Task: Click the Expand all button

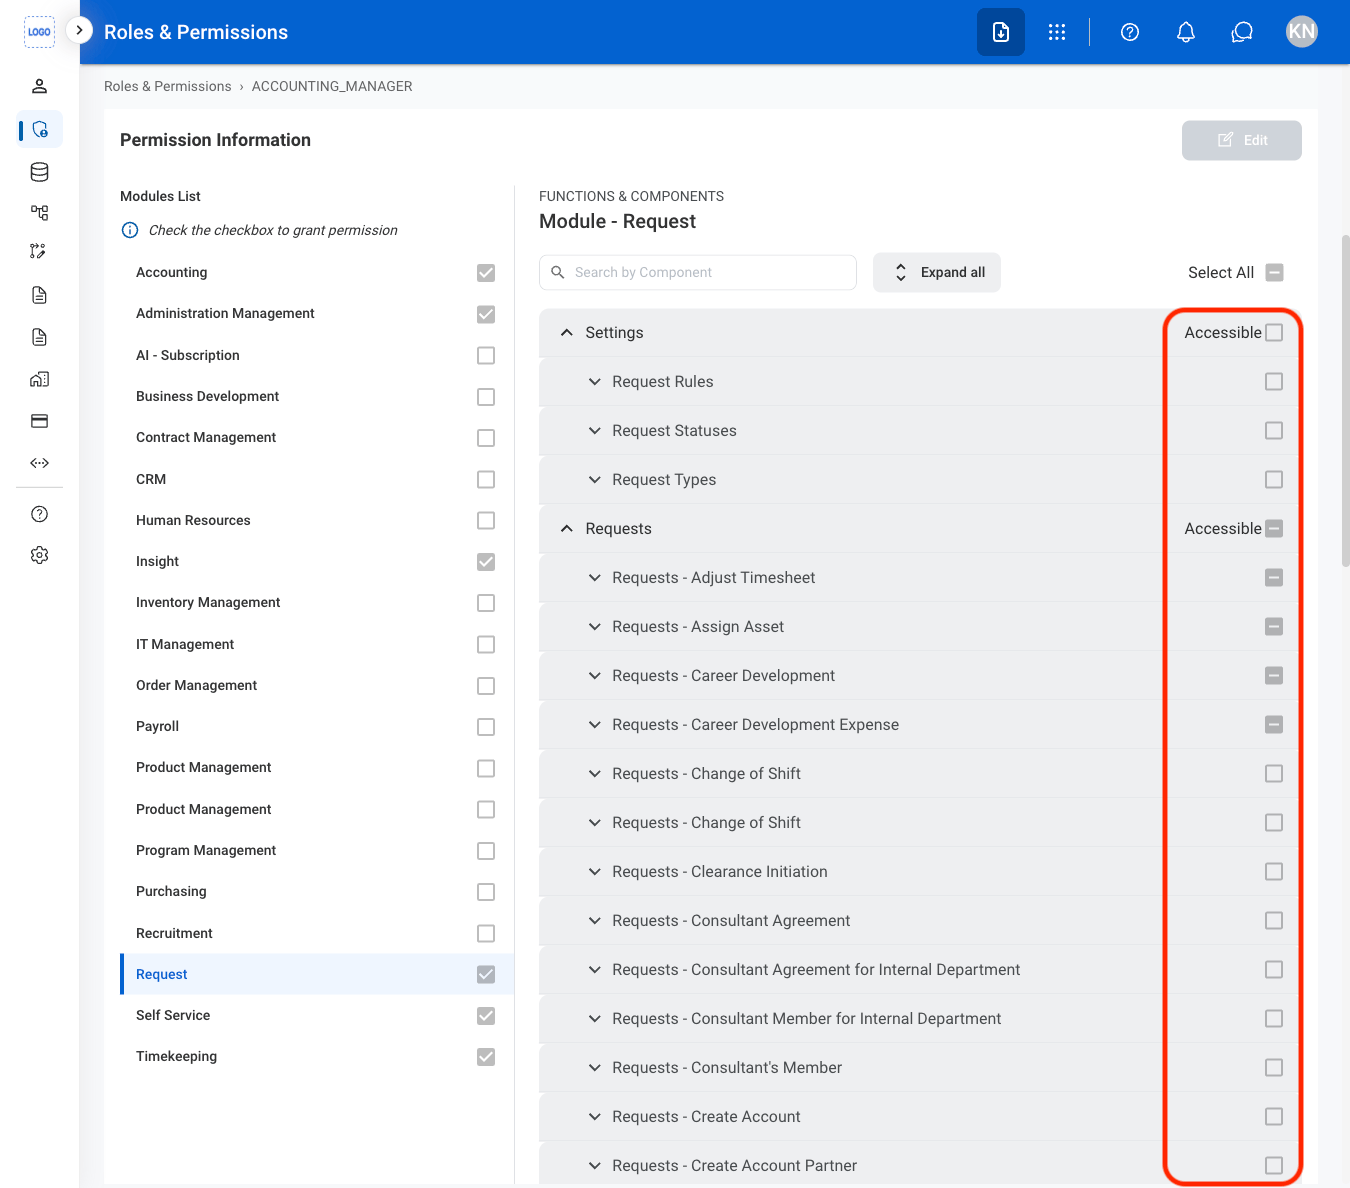Action: (937, 272)
